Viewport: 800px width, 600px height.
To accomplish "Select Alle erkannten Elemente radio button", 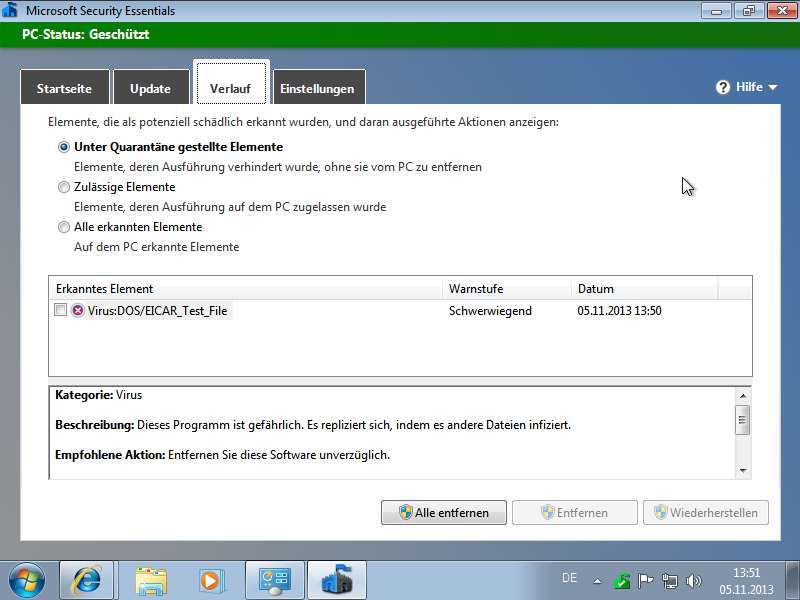I will [64, 227].
